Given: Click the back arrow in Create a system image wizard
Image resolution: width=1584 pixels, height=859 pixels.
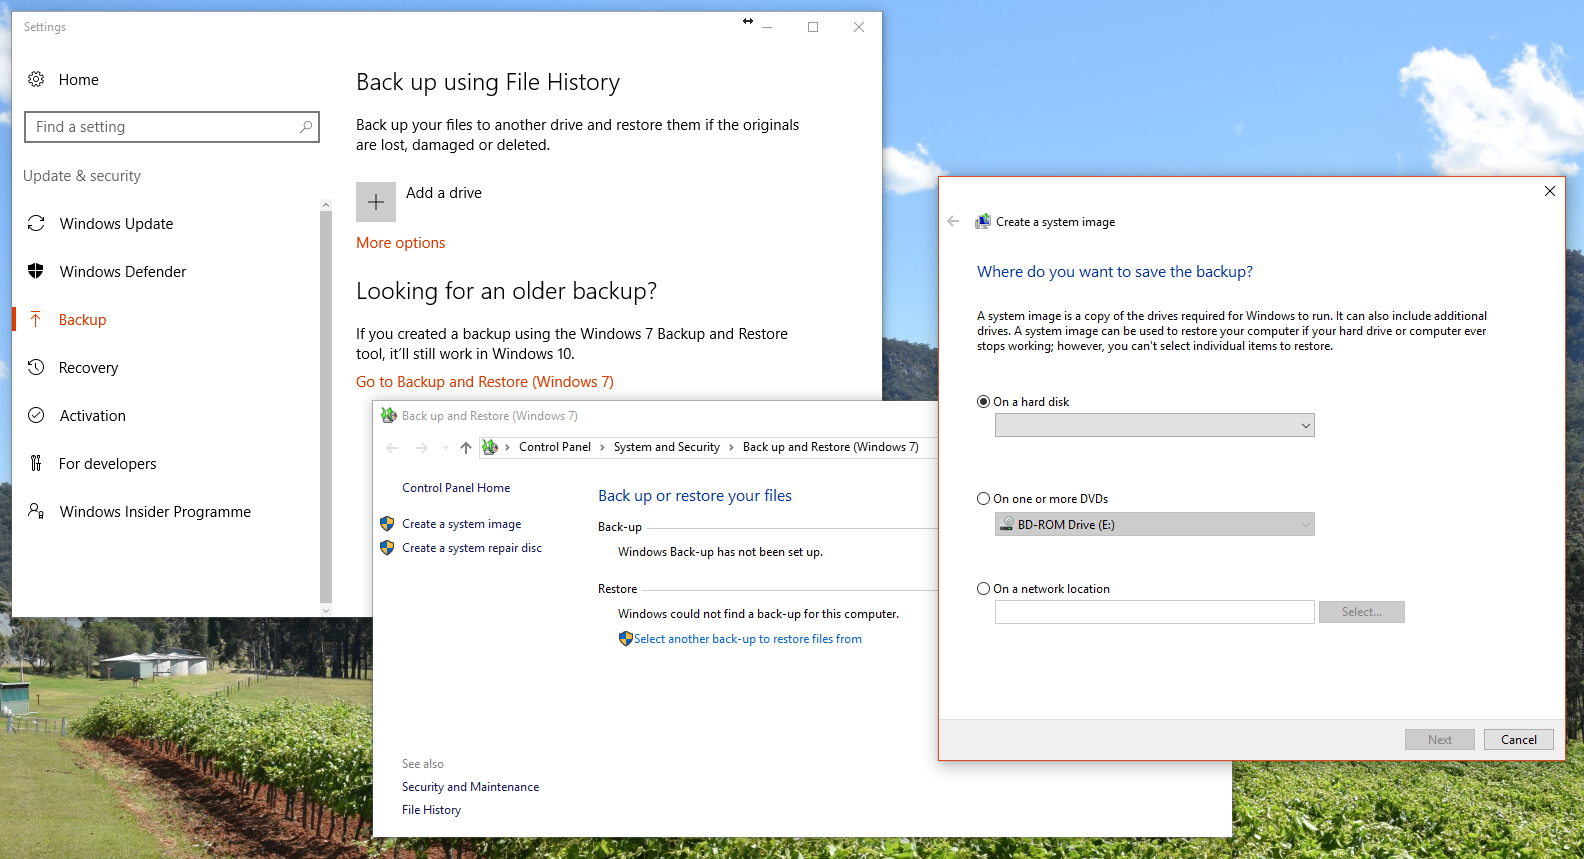Looking at the screenshot, I should point(953,221).
